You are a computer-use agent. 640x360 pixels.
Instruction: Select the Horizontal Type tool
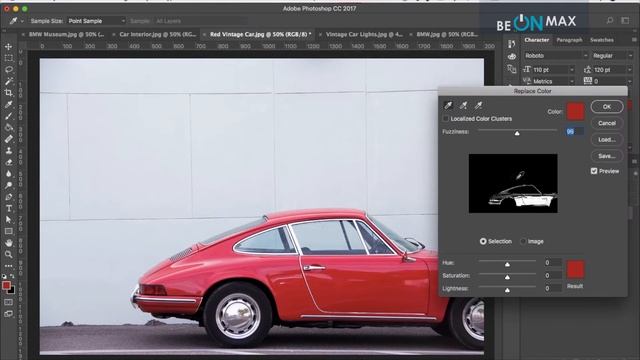pyautogui.click(x=9, y=208)
